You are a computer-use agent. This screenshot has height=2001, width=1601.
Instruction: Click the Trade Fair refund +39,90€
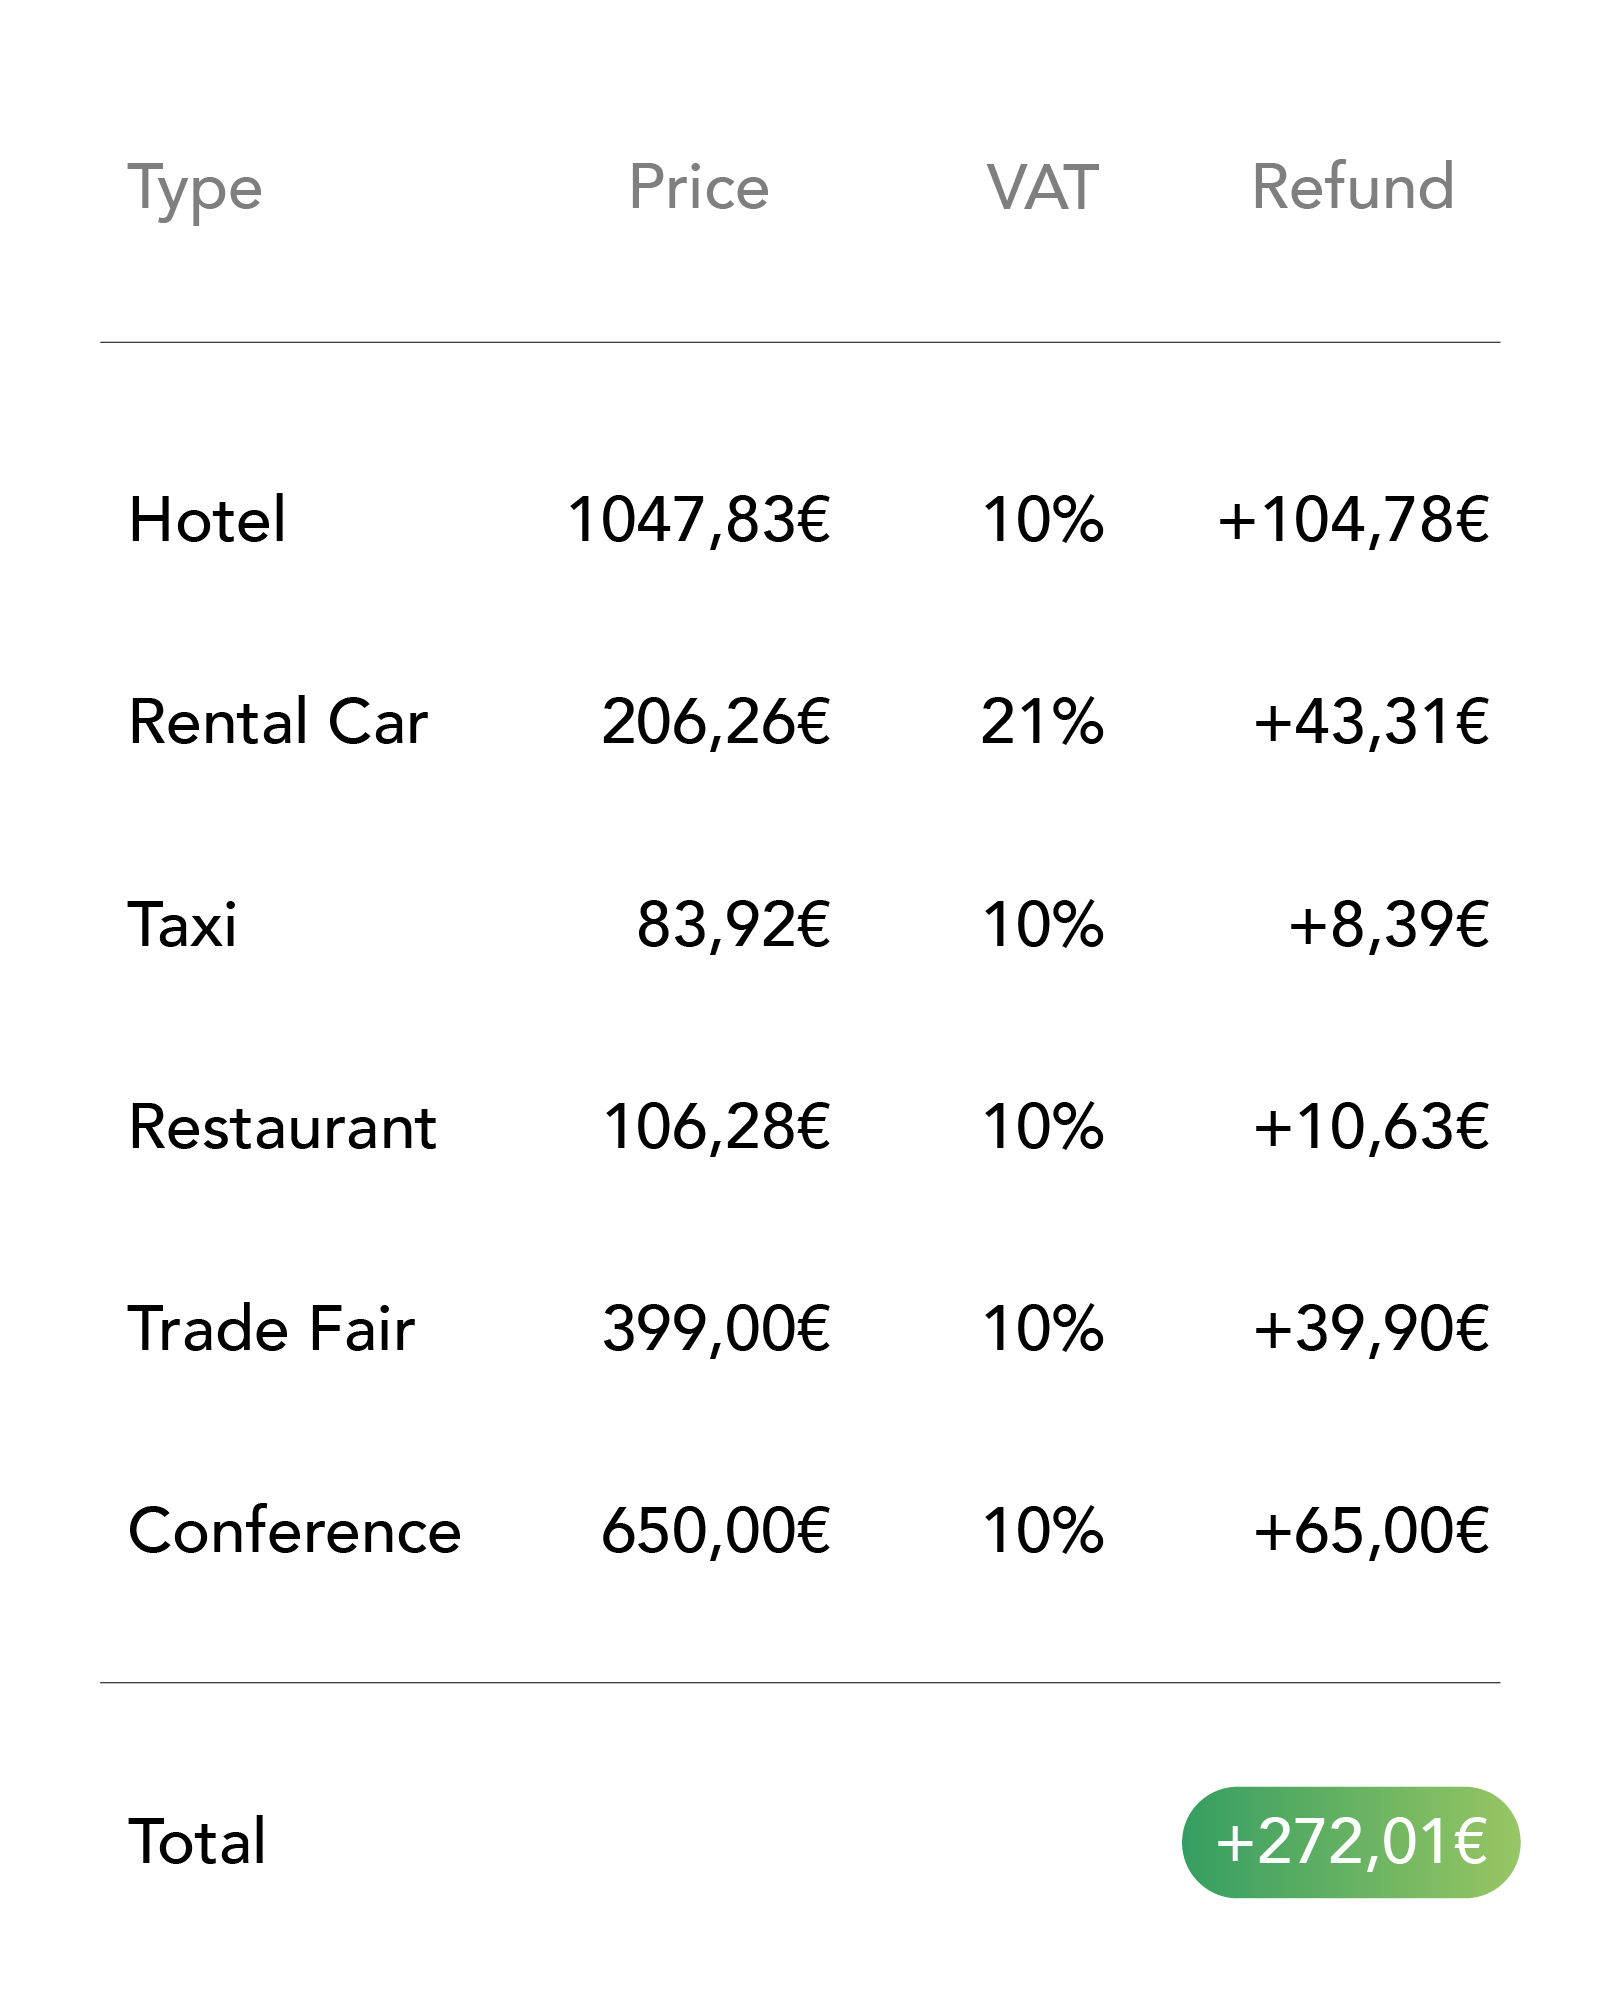tap(1372, 1329)
